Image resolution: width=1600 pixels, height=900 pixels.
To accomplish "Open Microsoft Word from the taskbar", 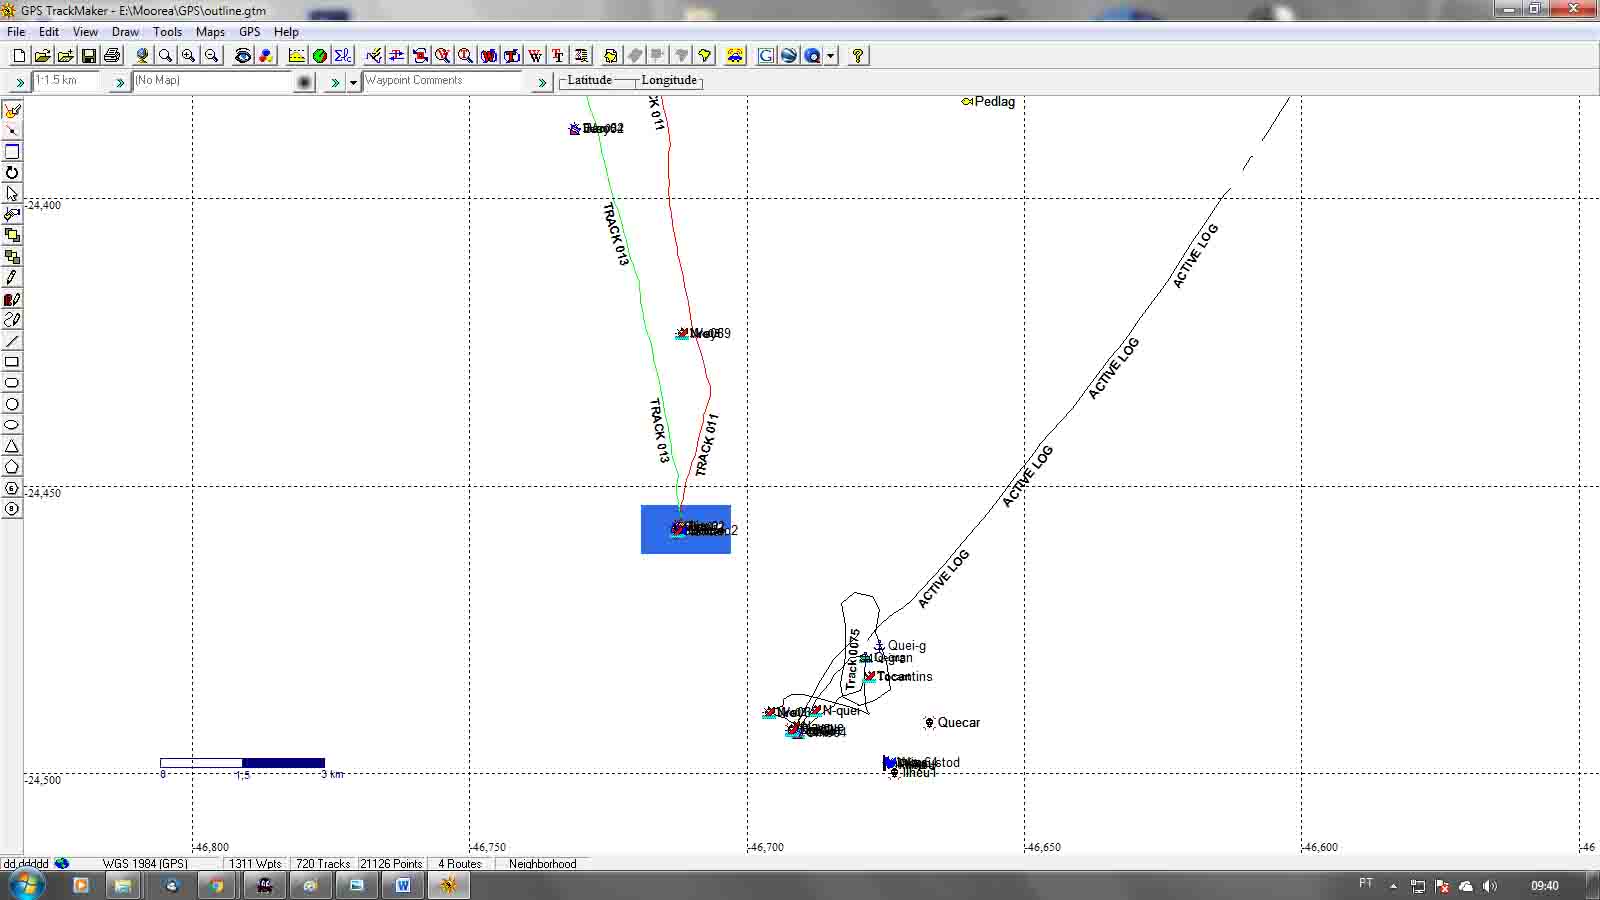I will coord(403,885).
